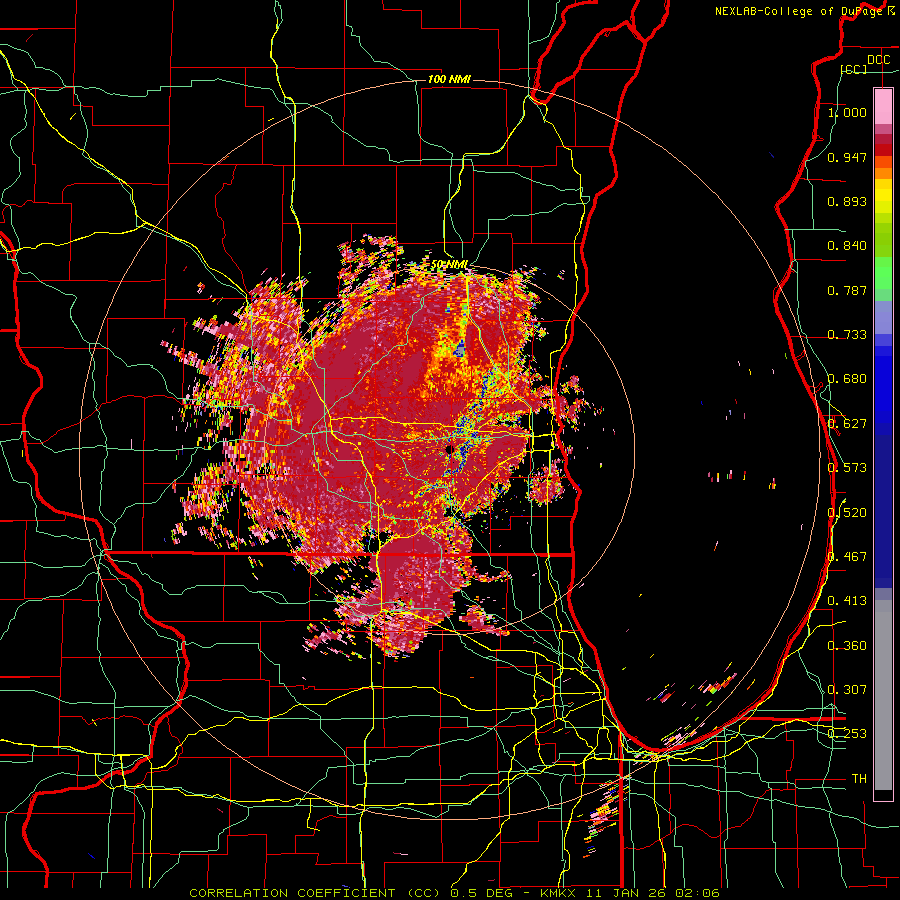Click the 100 NMI range ring label

click(449, 79)
